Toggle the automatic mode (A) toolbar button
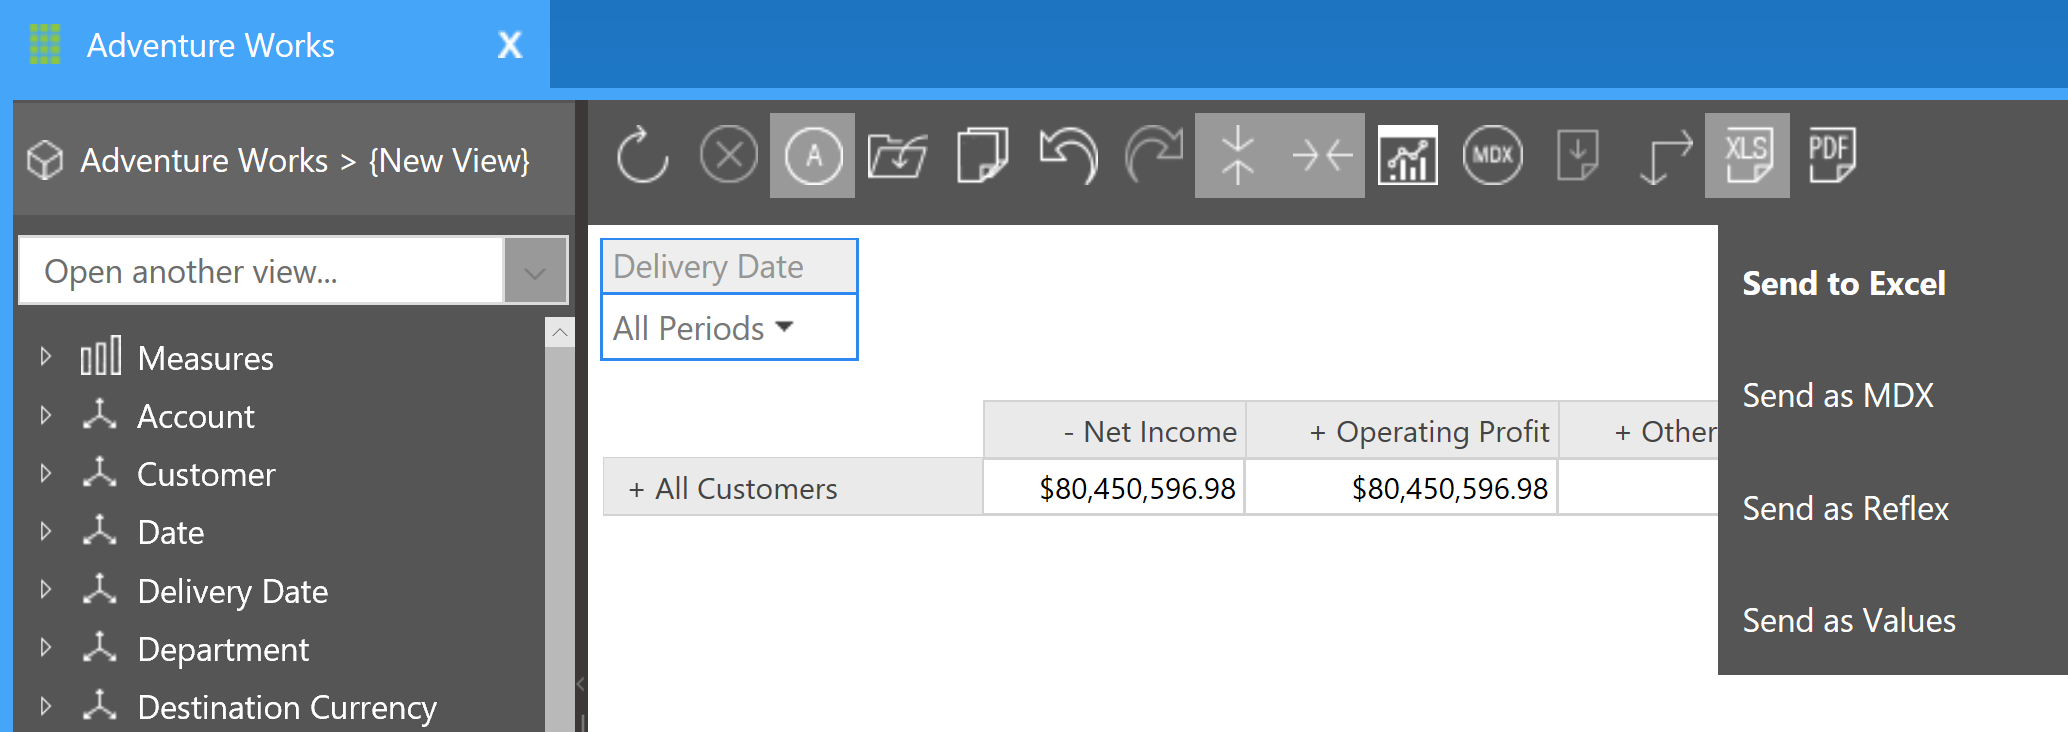Viewport: 2068px width, 732px height. tap(812, 155)
